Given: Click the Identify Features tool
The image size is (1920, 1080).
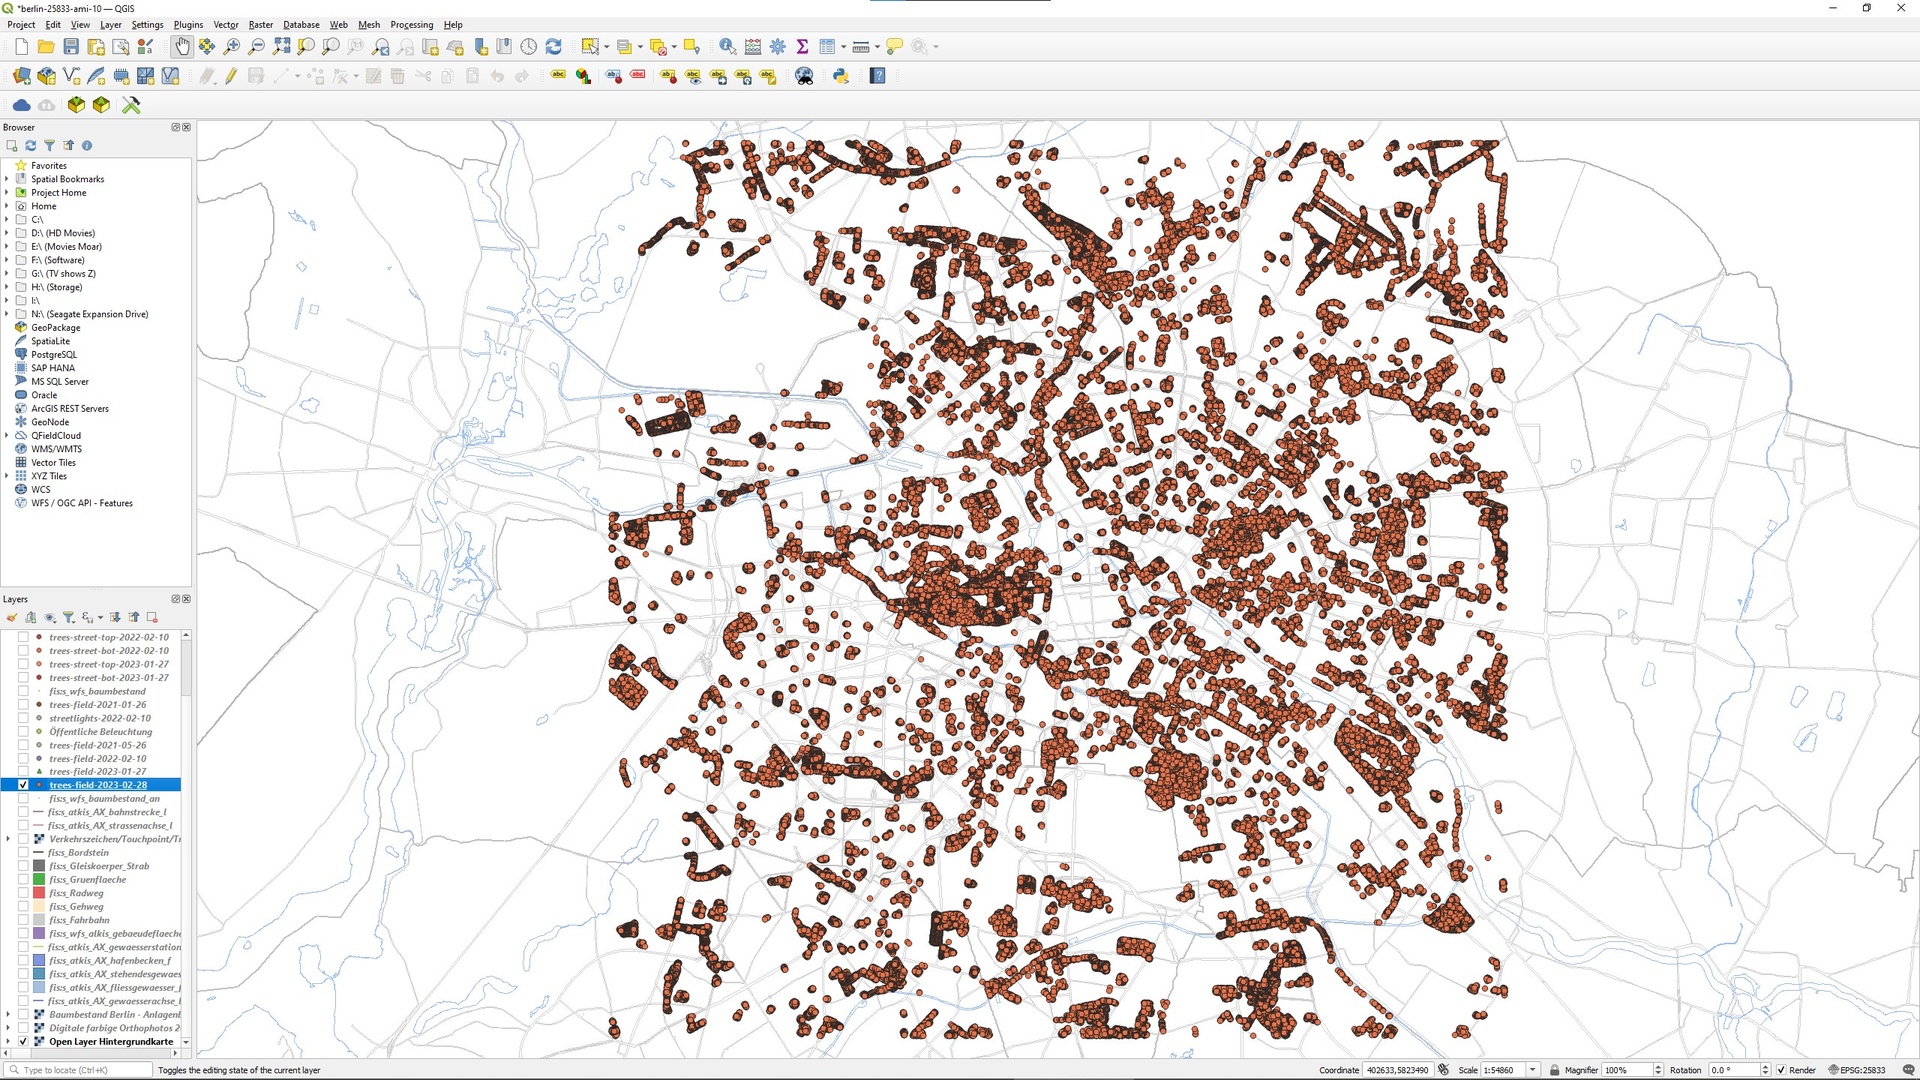Looking at the screenshot, I should [x=727, y=47].
